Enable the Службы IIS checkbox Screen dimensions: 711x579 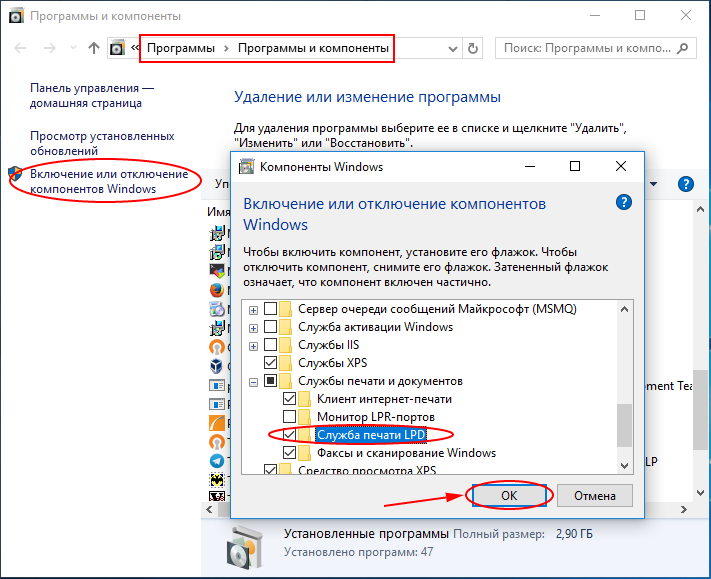[270, 345]
